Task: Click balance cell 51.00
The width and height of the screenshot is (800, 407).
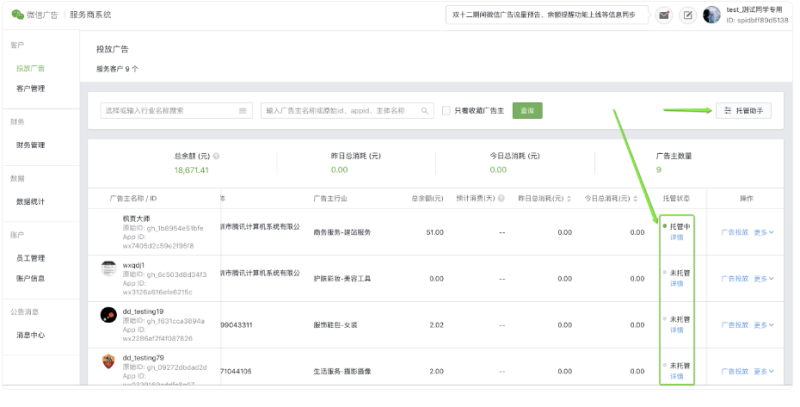Action: [435, 233]
